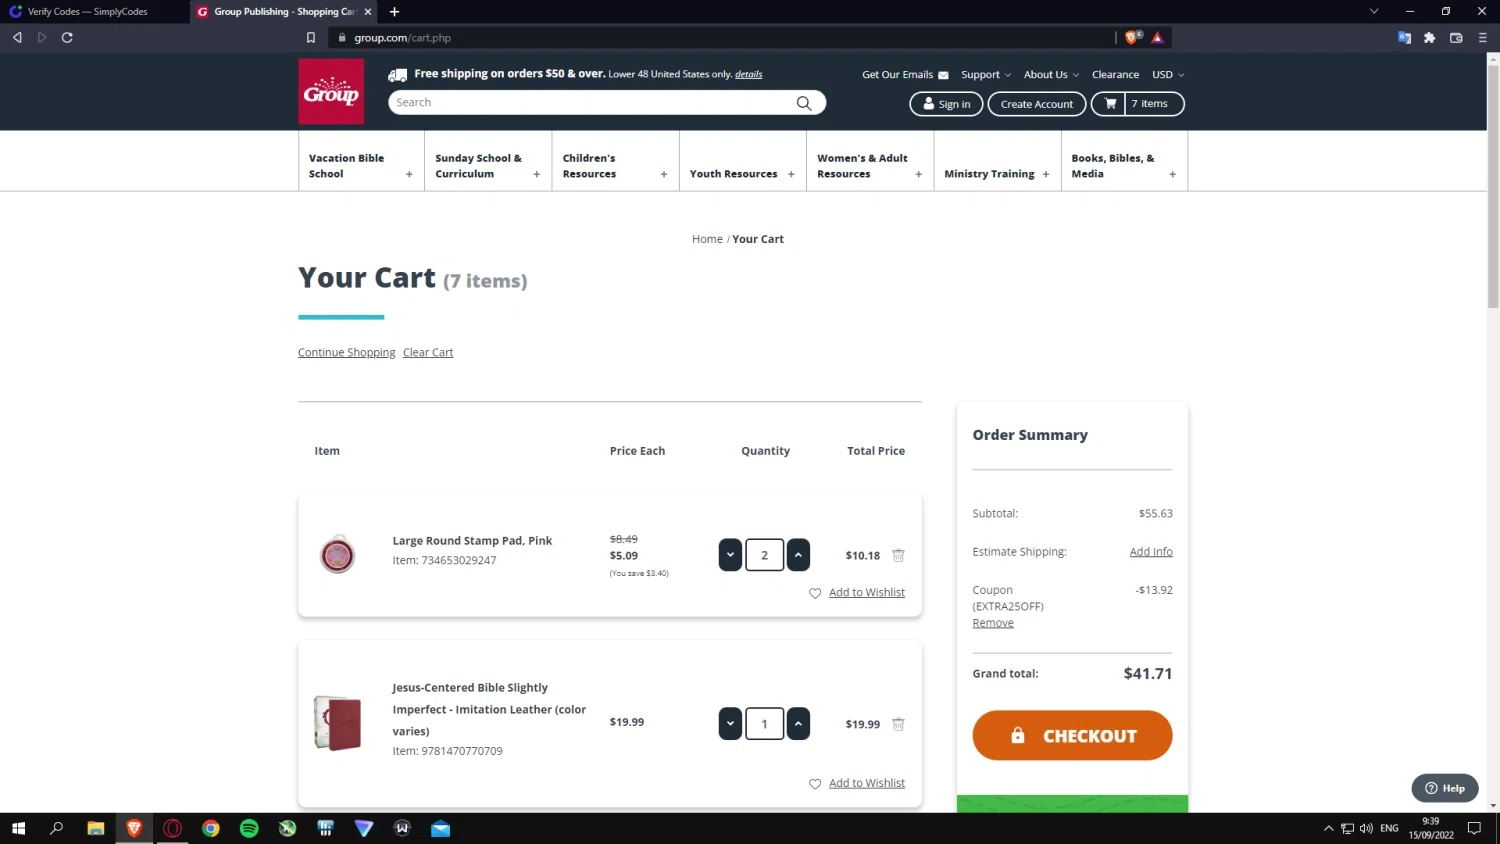Increase quantity of Large Round Stamp Pad
The image size is (1500, 844).
click(x=798, y=555)
